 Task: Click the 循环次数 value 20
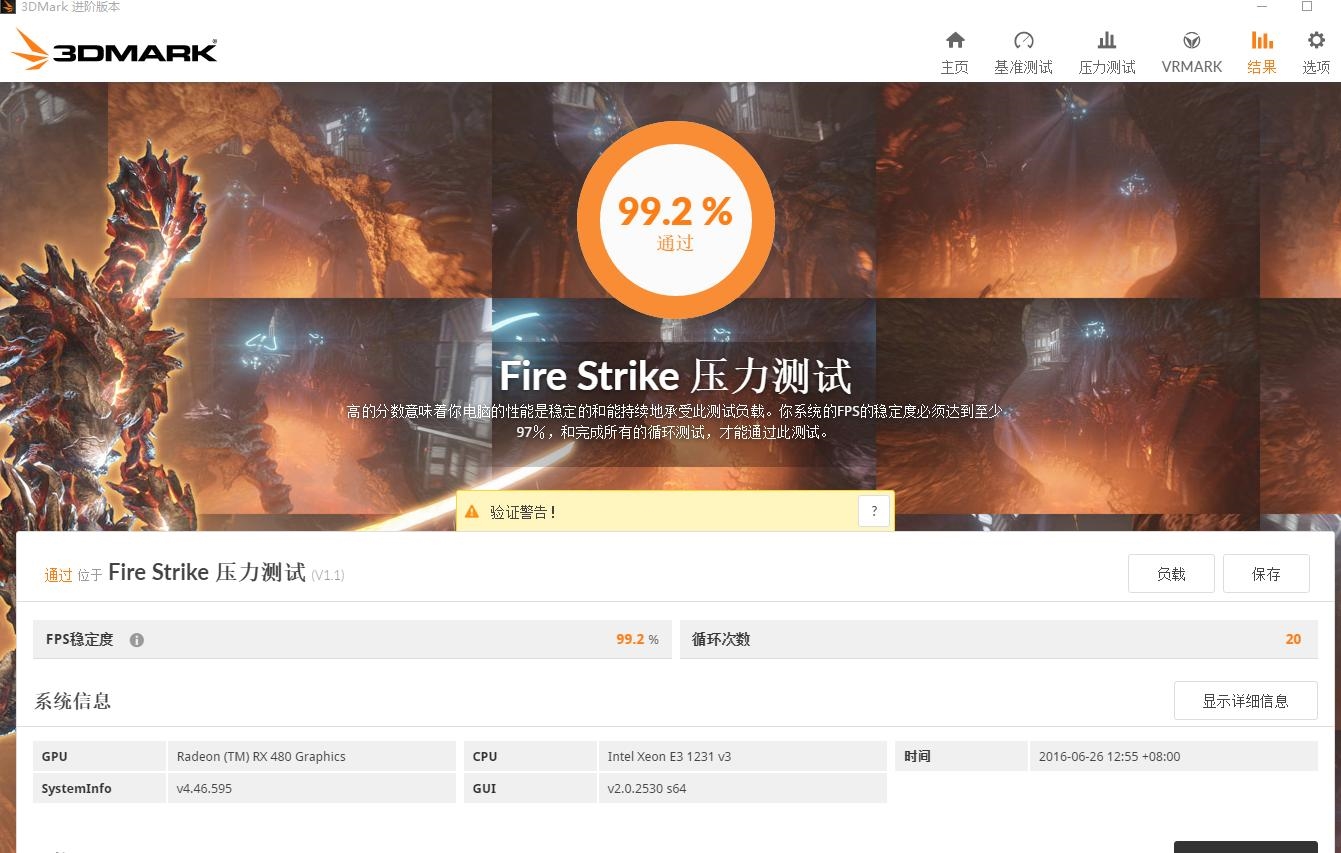1293,639
